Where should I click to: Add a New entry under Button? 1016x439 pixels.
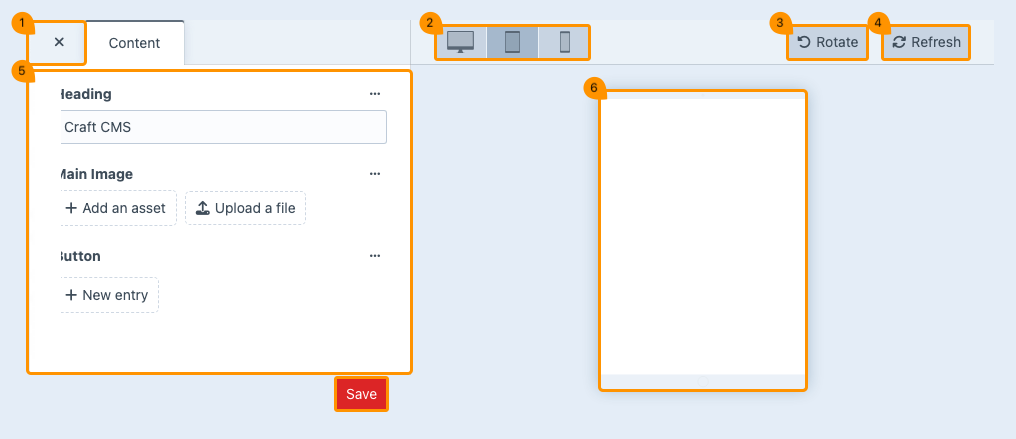click(108, 295)
